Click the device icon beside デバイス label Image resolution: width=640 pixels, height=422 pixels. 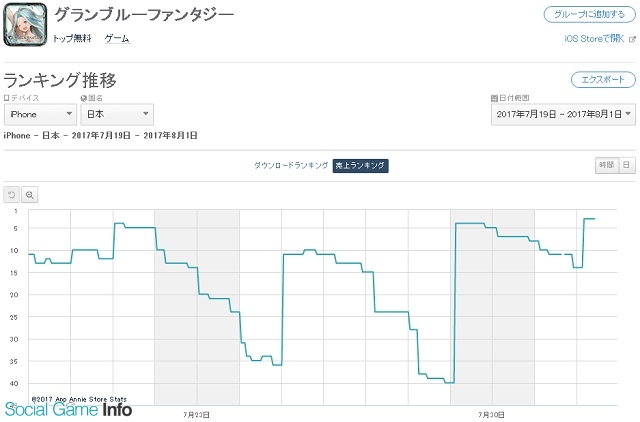[x=6, y=98]
